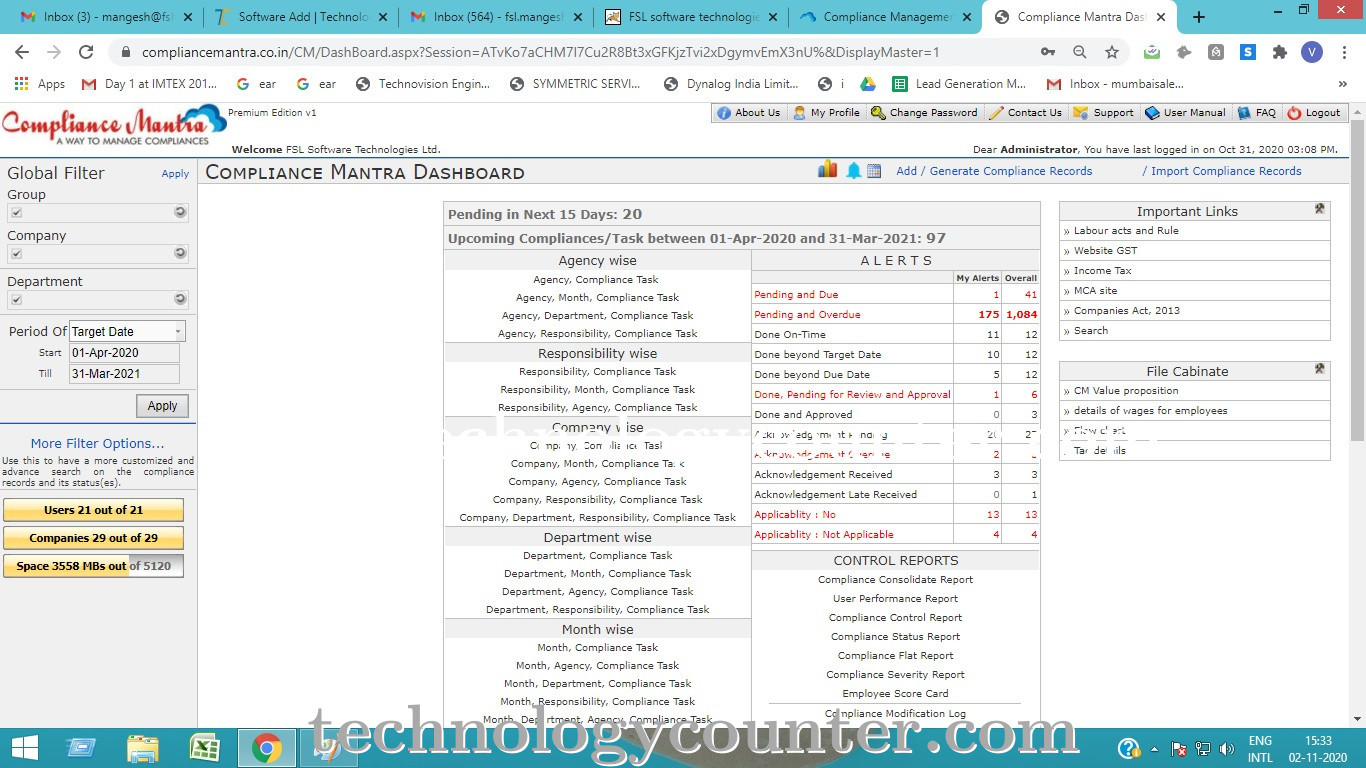1366x768 pixels.
Task: Open the Chrome extensions puzzle icon
Action: [x=1279, y=52]
